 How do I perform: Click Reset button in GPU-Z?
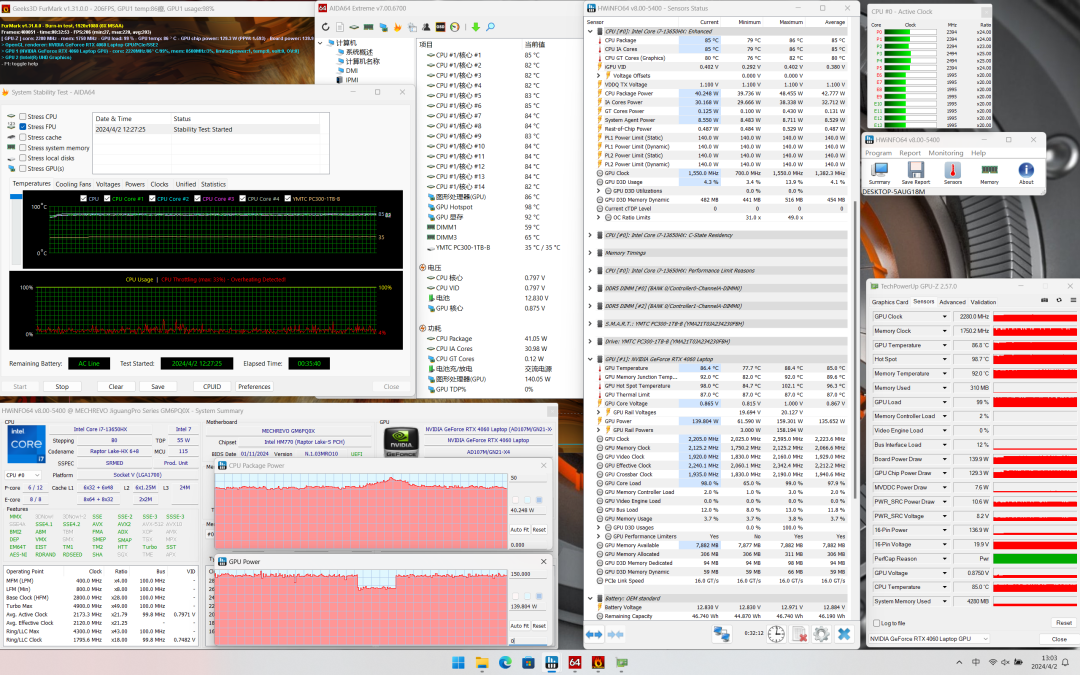[1063, 623]
